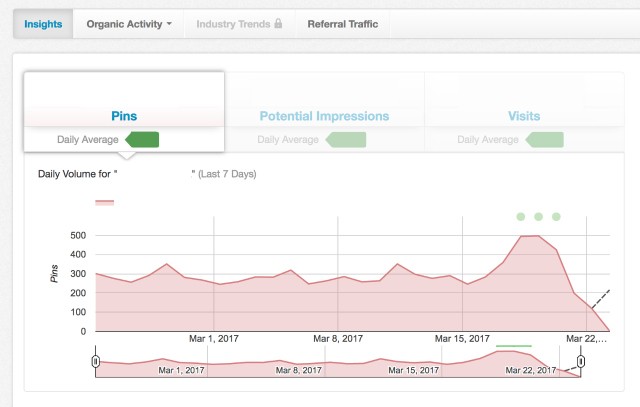The width and height of the screenshot is (640, 407).
Task: Switch to the Insights tab
Action: [44, 23]
